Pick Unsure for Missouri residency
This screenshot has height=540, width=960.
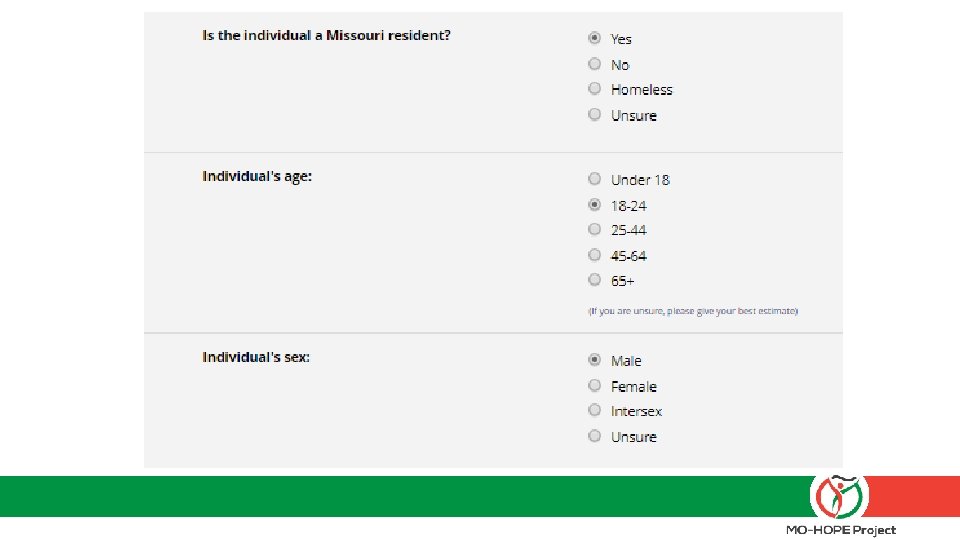pos(594,115)
